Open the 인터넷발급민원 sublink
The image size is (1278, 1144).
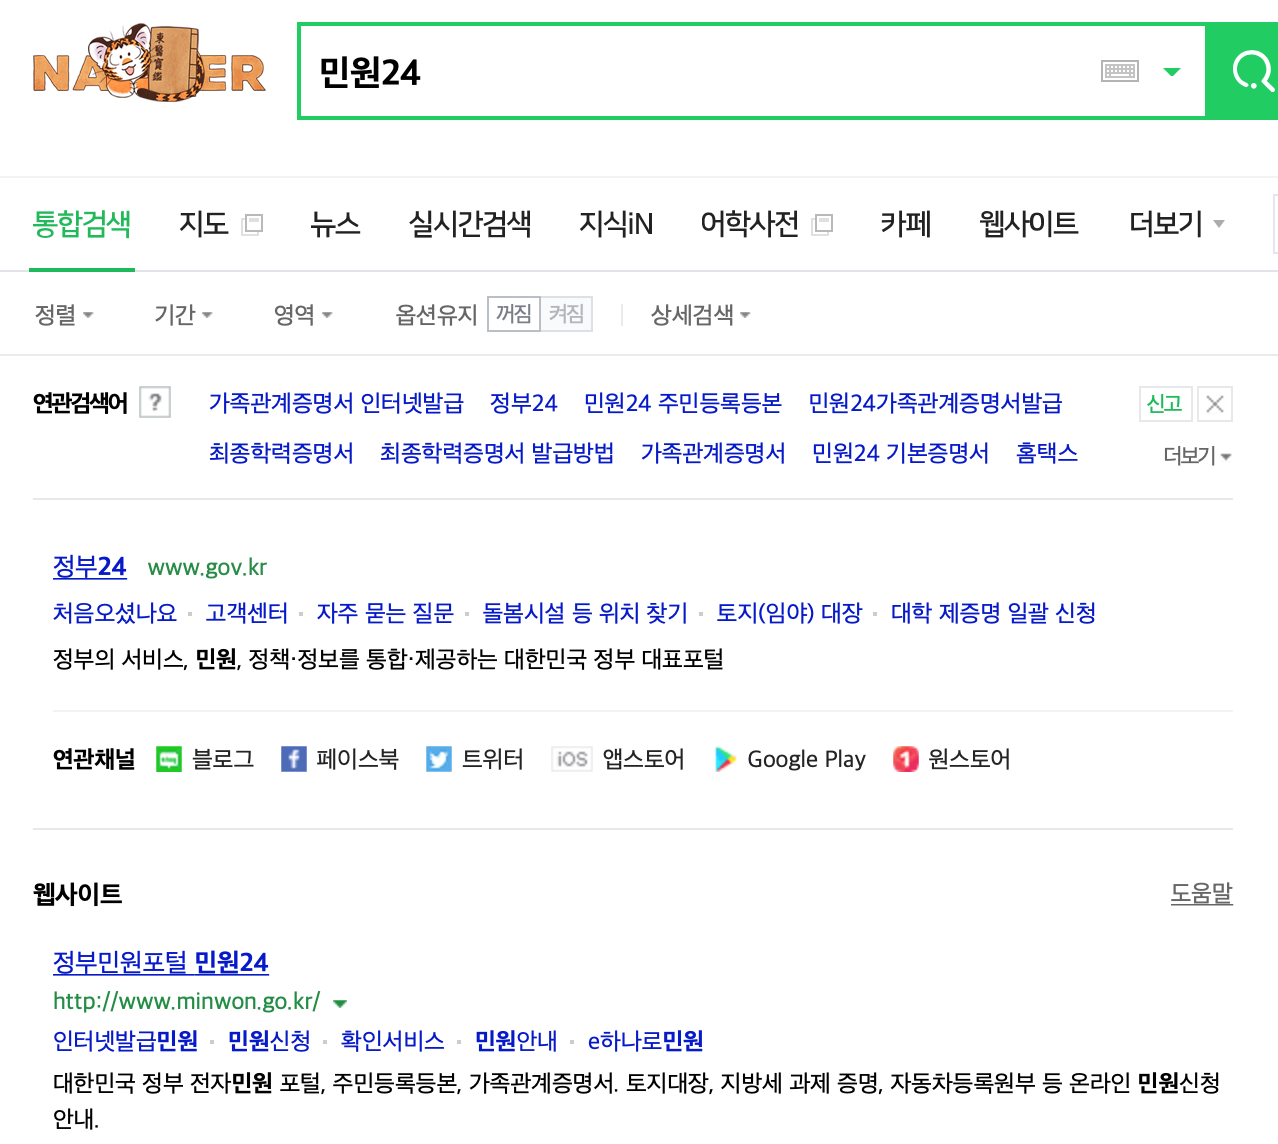tap(125, 1041)
